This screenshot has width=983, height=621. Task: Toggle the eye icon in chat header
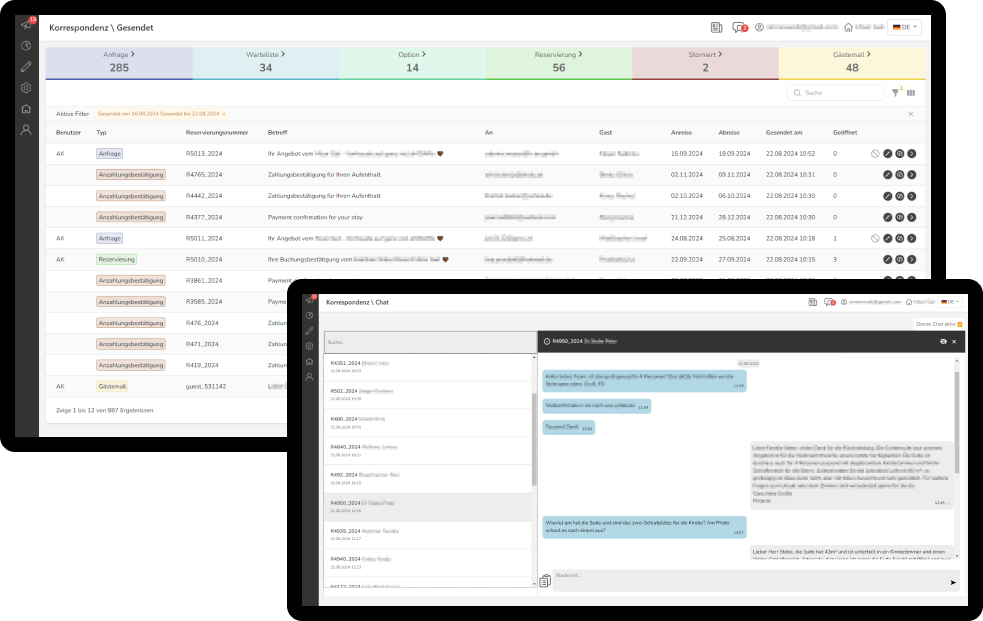pos(943,342)
